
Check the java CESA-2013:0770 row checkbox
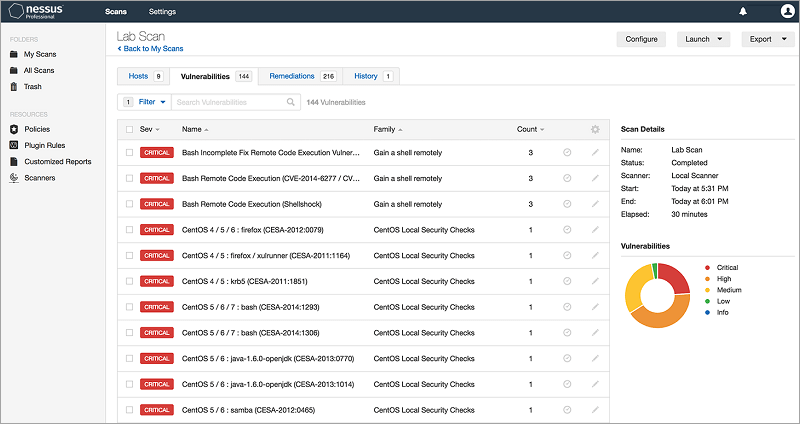point(130,358)
